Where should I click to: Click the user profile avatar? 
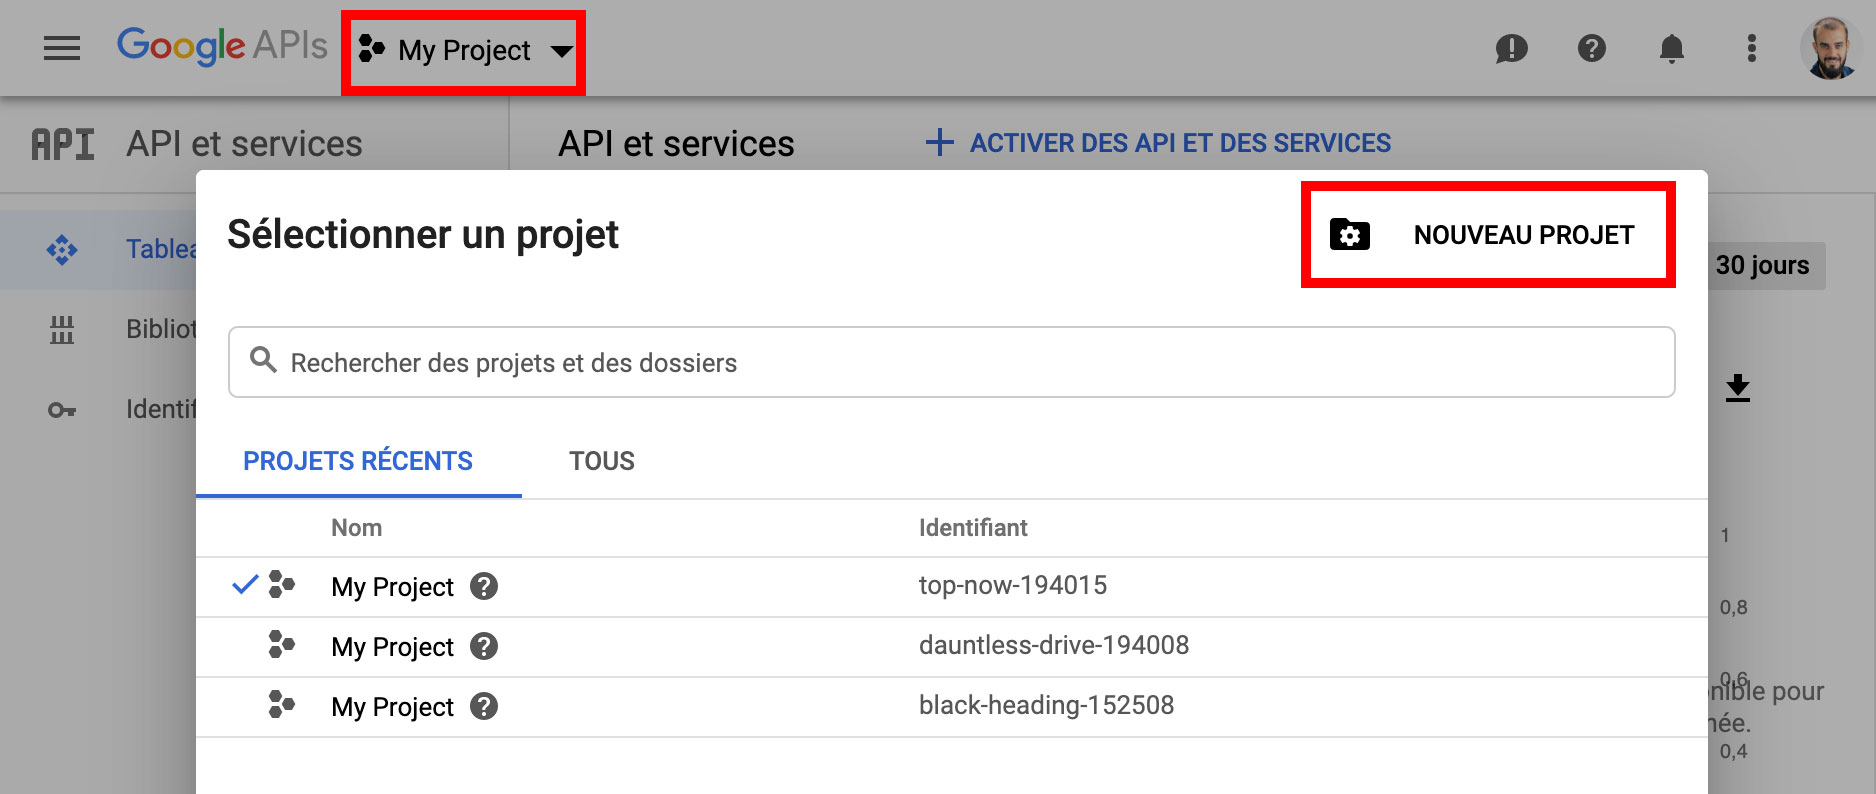pyautogui.click(x=1830, y=48)
